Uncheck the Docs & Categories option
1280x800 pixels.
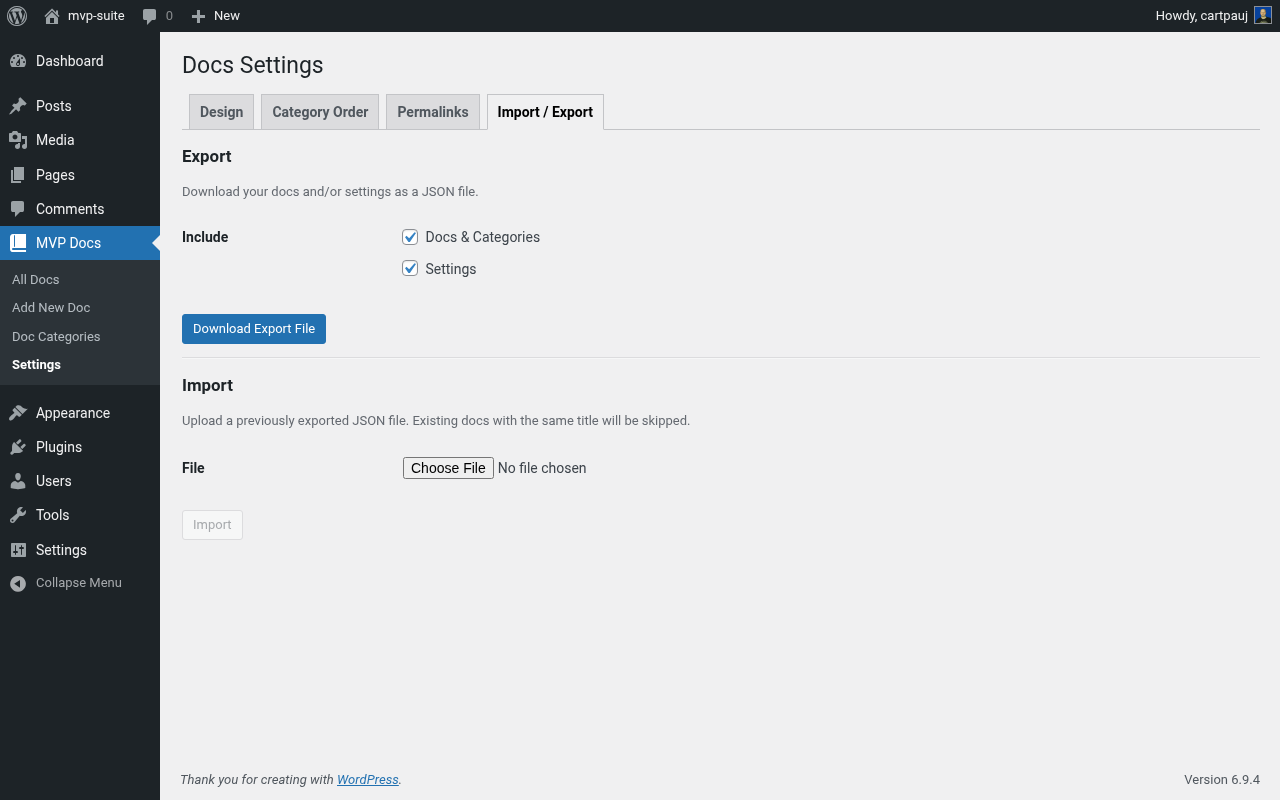click(410, 237)
